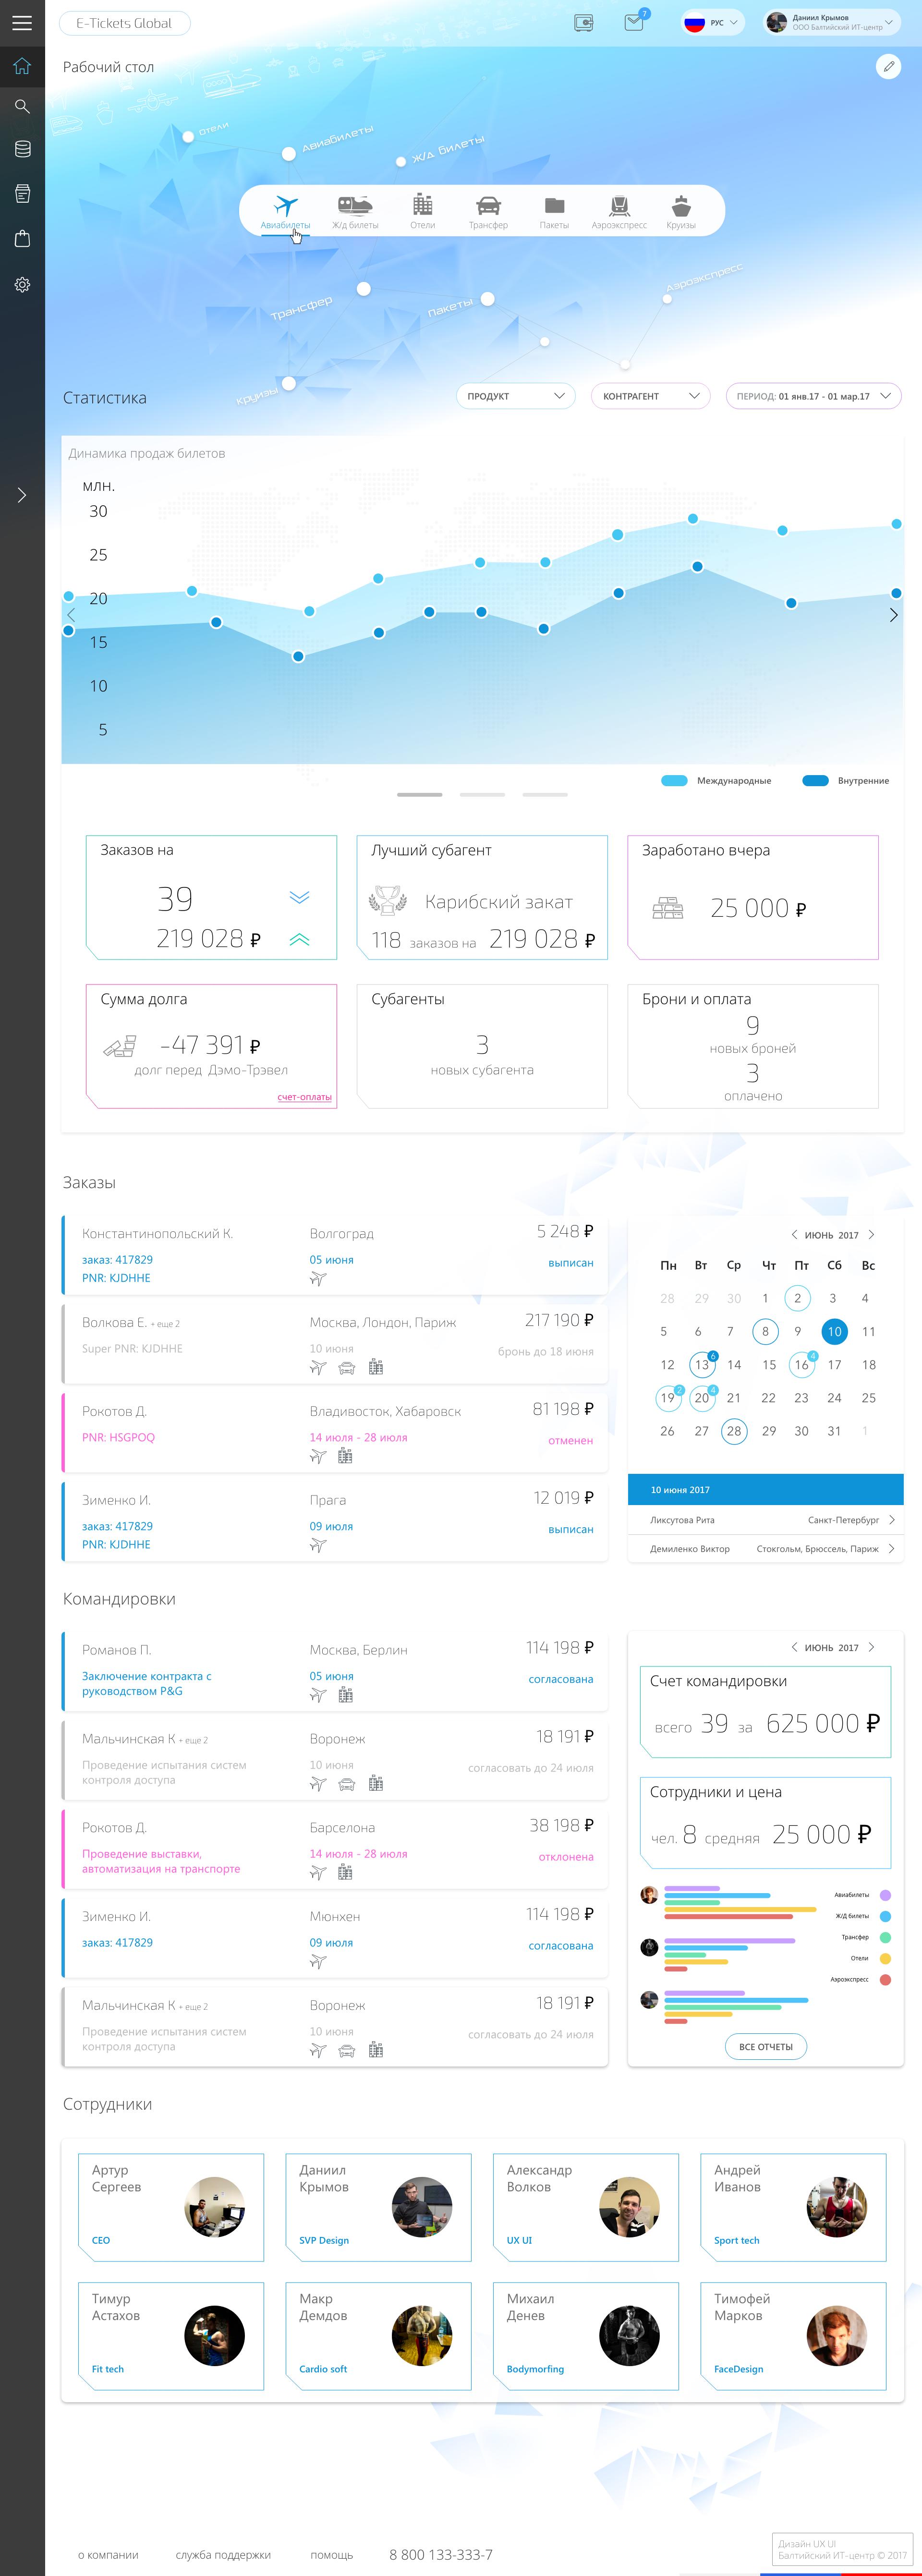Open the о компании footer link
The width and height of the screenshot is (922, 2576).
(108, 2555)
